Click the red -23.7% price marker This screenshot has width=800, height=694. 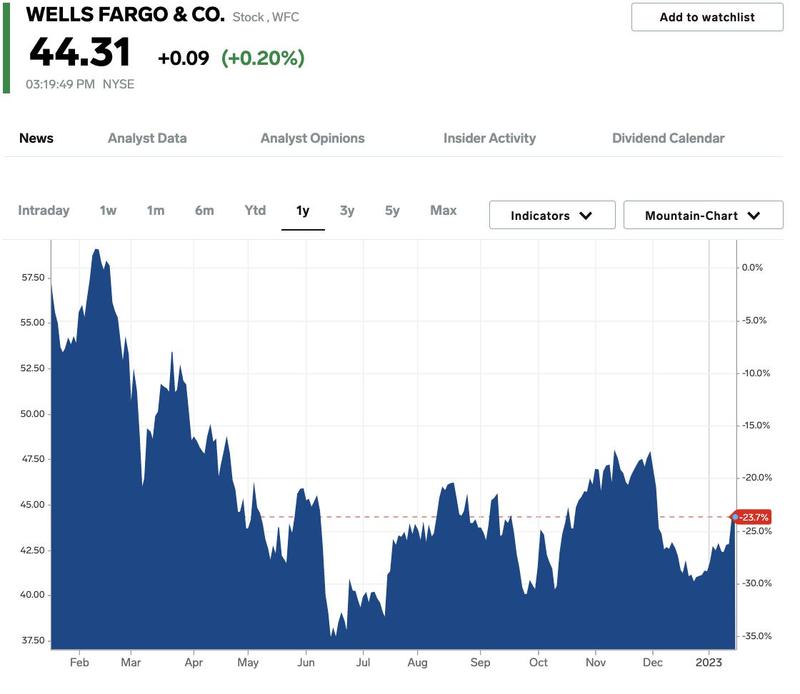coord(752,517)
